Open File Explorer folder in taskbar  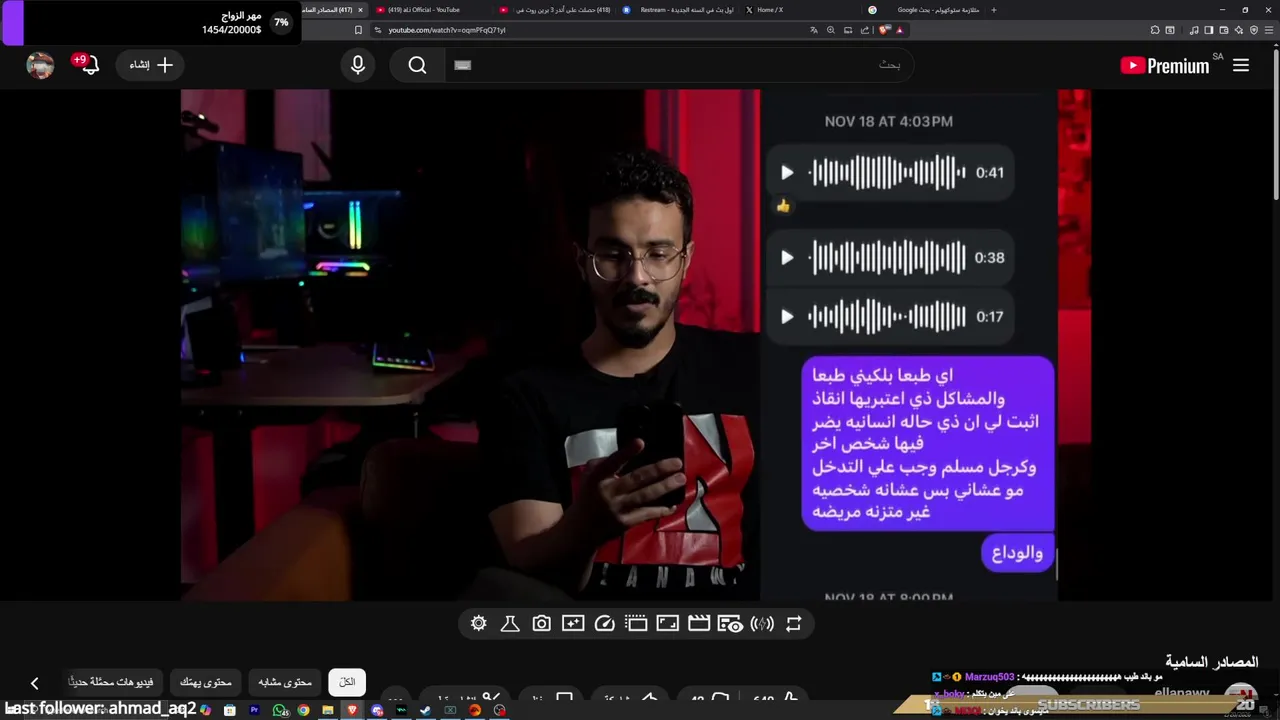click(x=327, y=710)
